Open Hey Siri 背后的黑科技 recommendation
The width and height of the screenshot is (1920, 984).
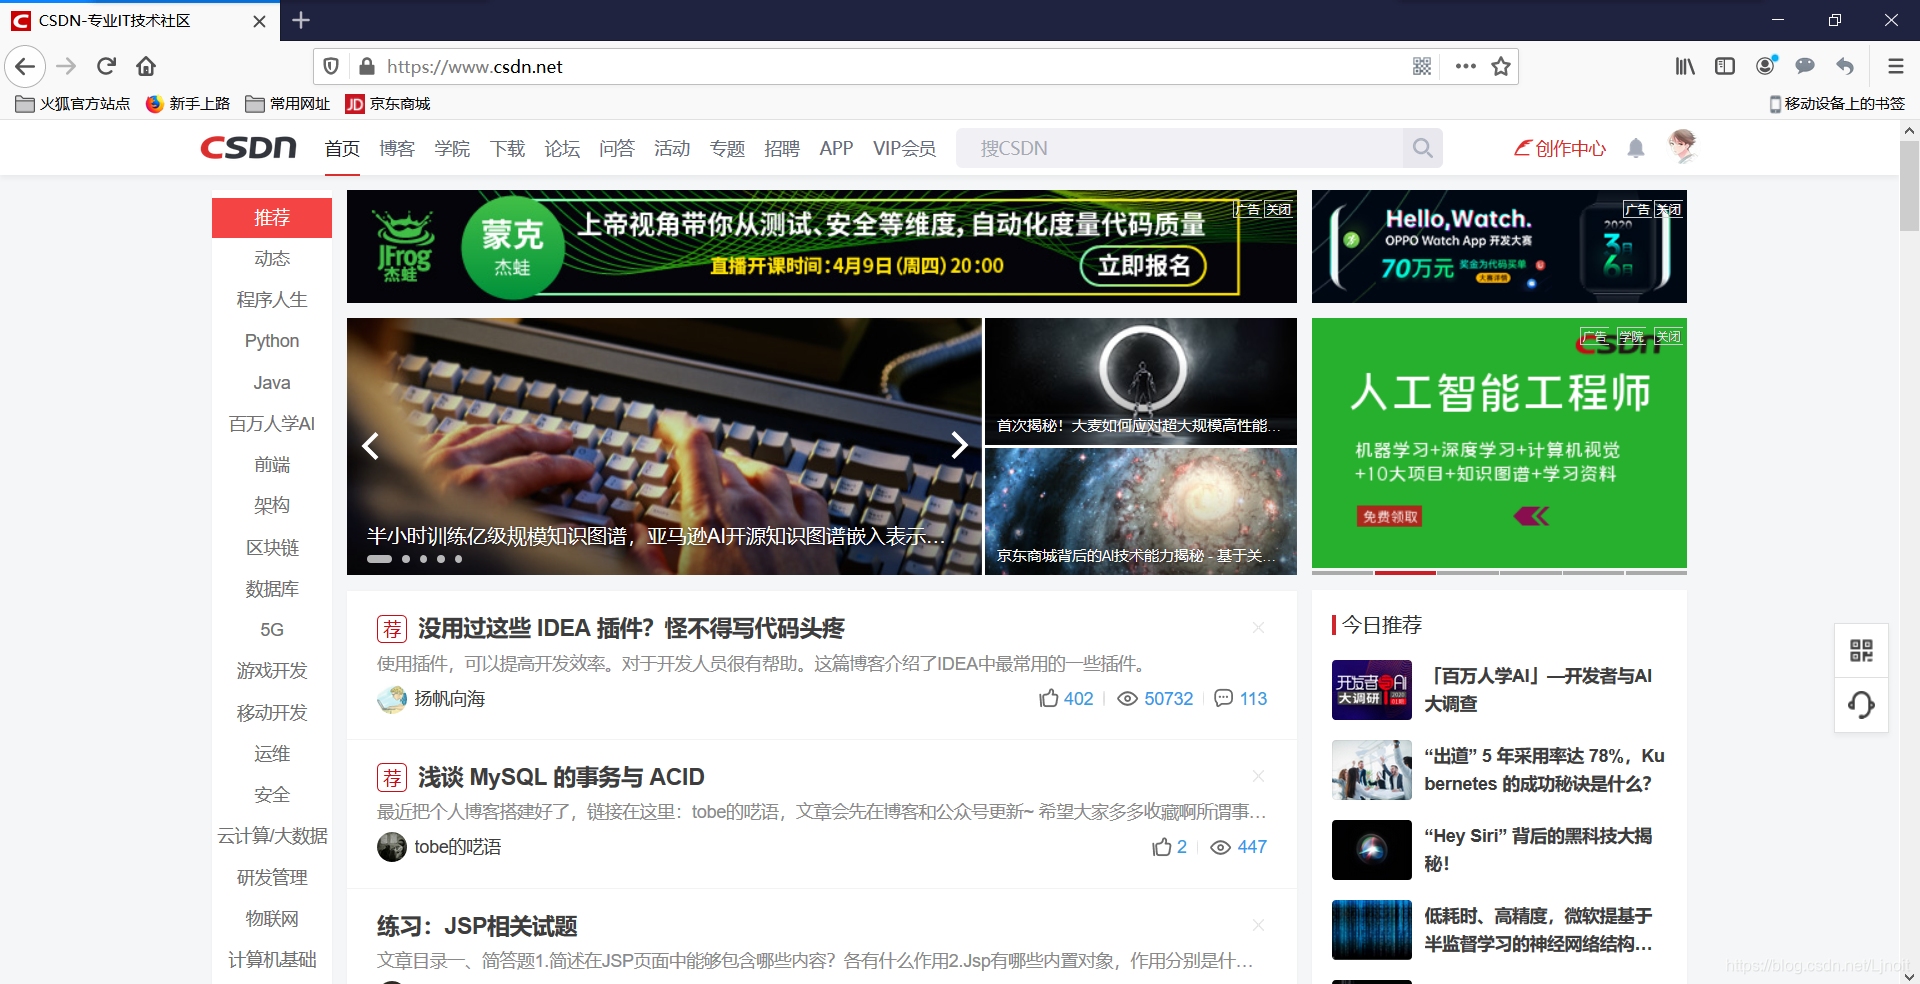pos(1538,849)
